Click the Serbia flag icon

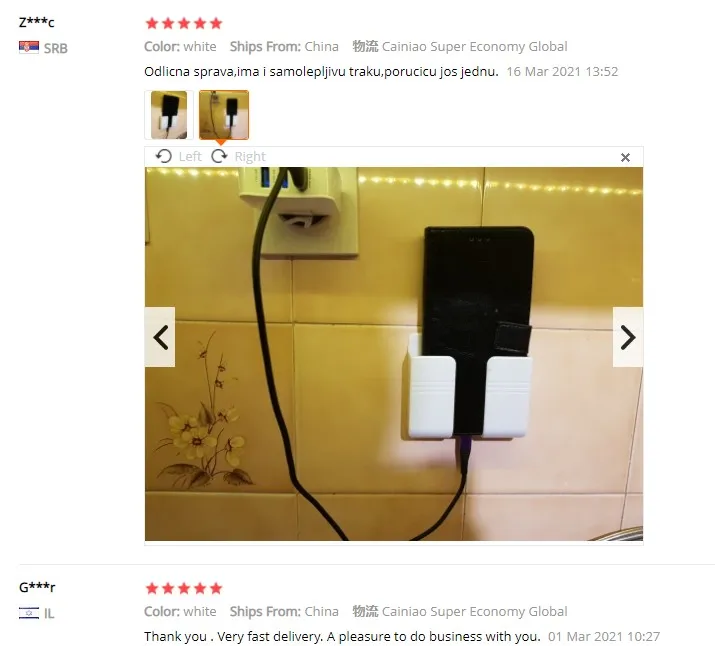29,47
